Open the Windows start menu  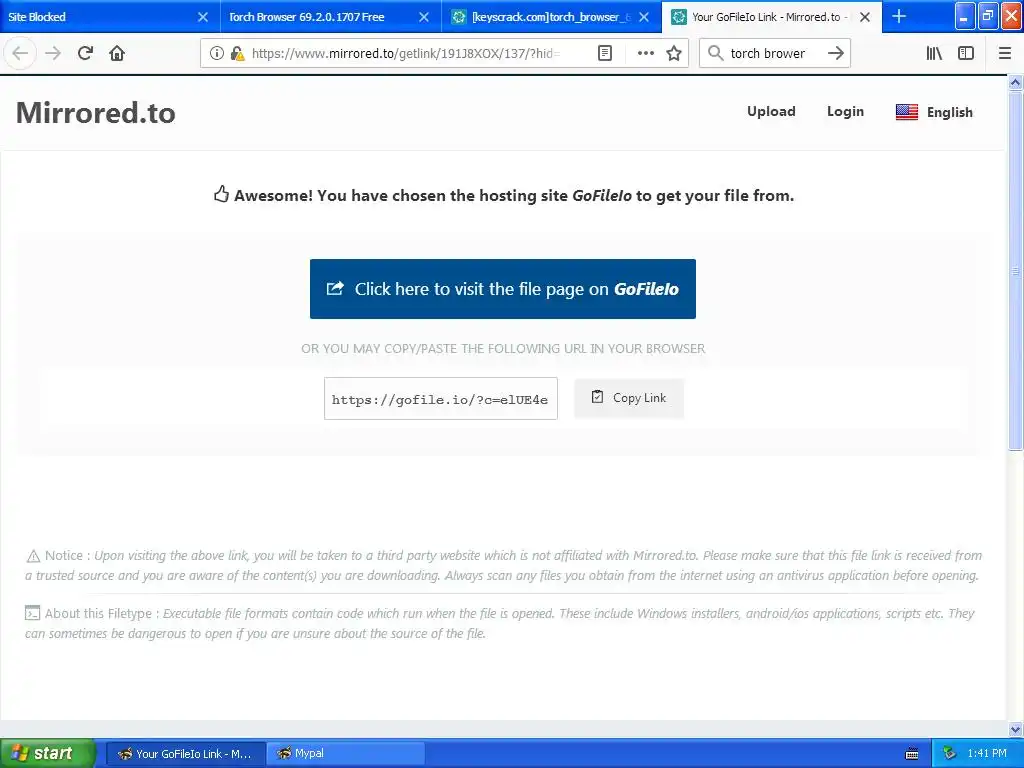coord(47,753)
